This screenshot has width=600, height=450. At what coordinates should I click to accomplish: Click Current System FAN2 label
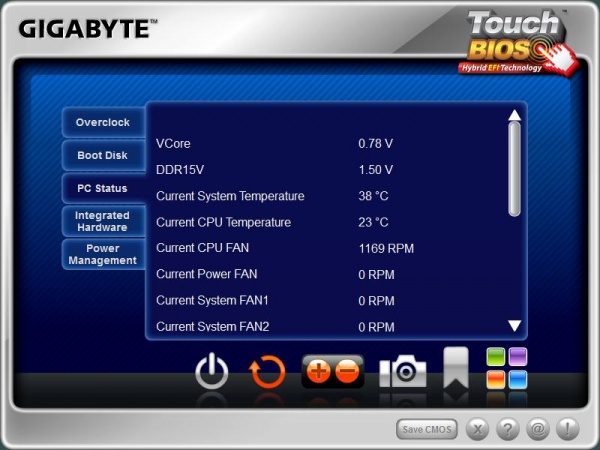click(x=213, y=326)
